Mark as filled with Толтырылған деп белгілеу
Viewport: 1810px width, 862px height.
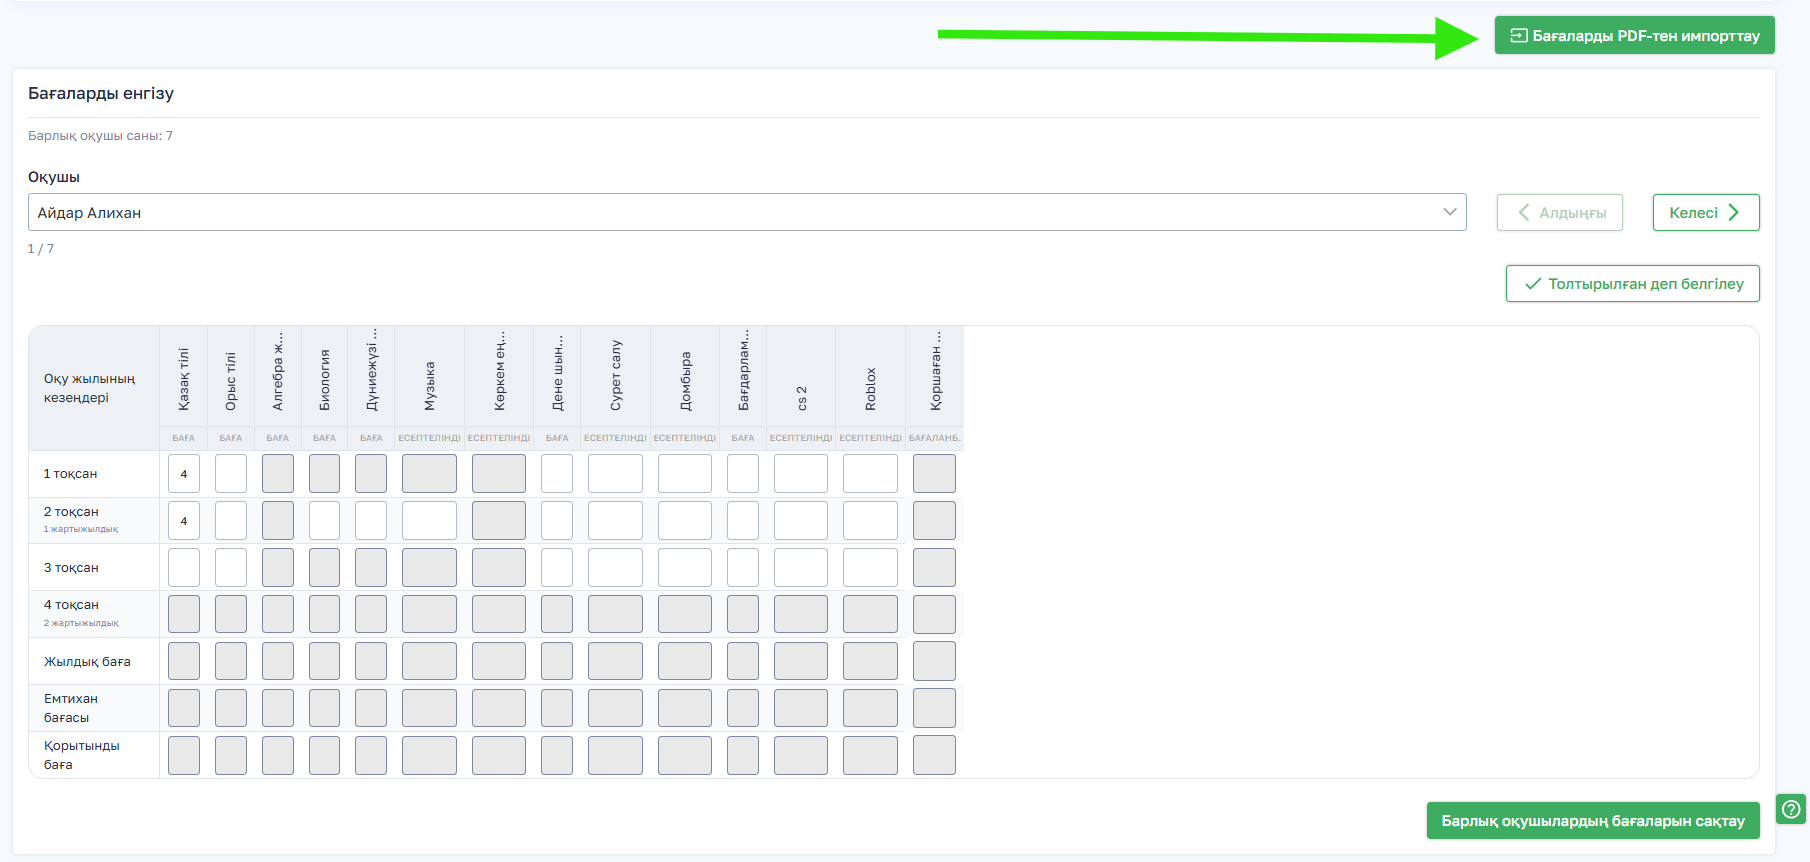(1632, 284)
